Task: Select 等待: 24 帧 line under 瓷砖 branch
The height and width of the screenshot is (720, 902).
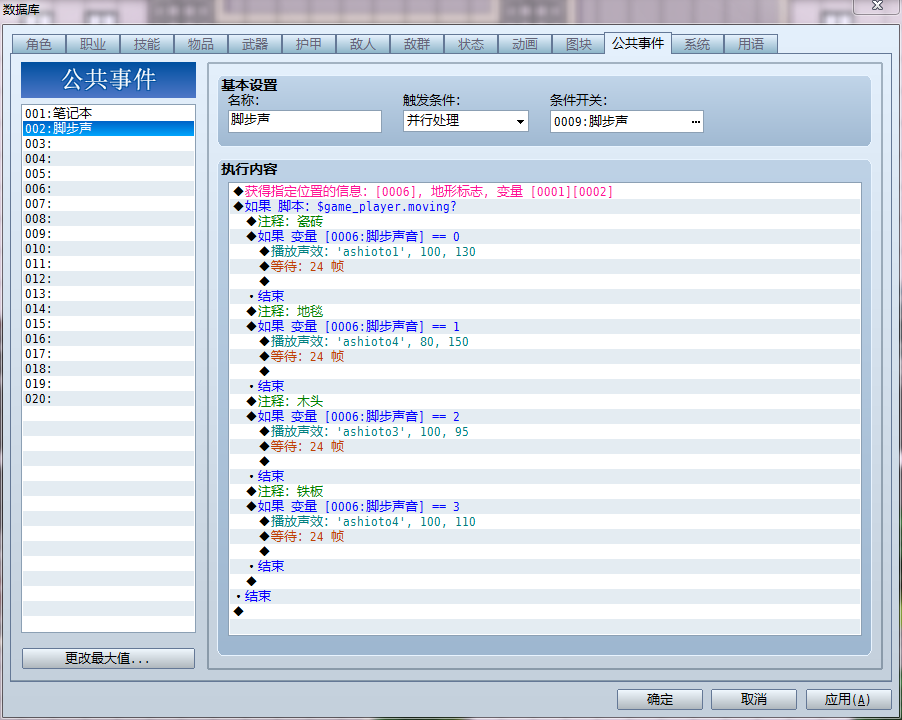Action: (x=545, y=266)
